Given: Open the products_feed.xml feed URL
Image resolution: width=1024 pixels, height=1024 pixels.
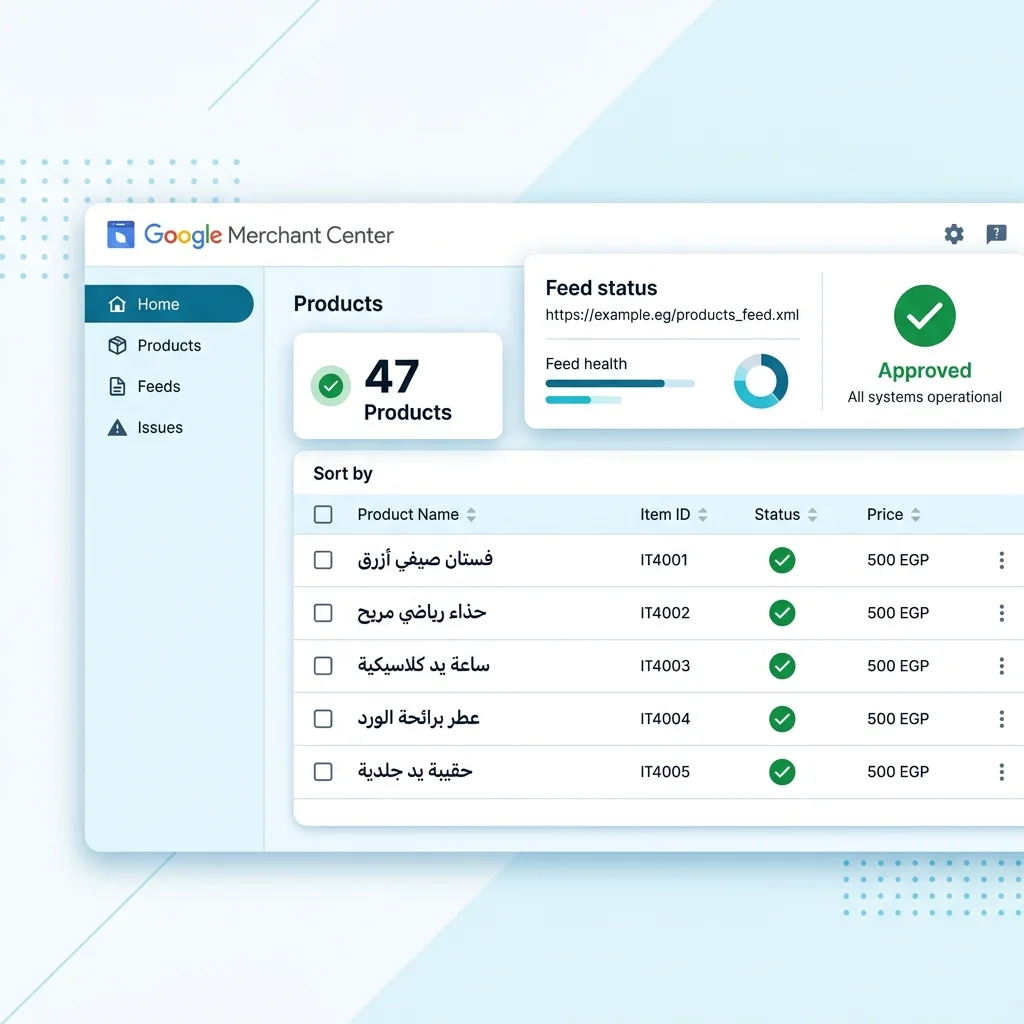Looking at the screenshot, I should (672, 315).
